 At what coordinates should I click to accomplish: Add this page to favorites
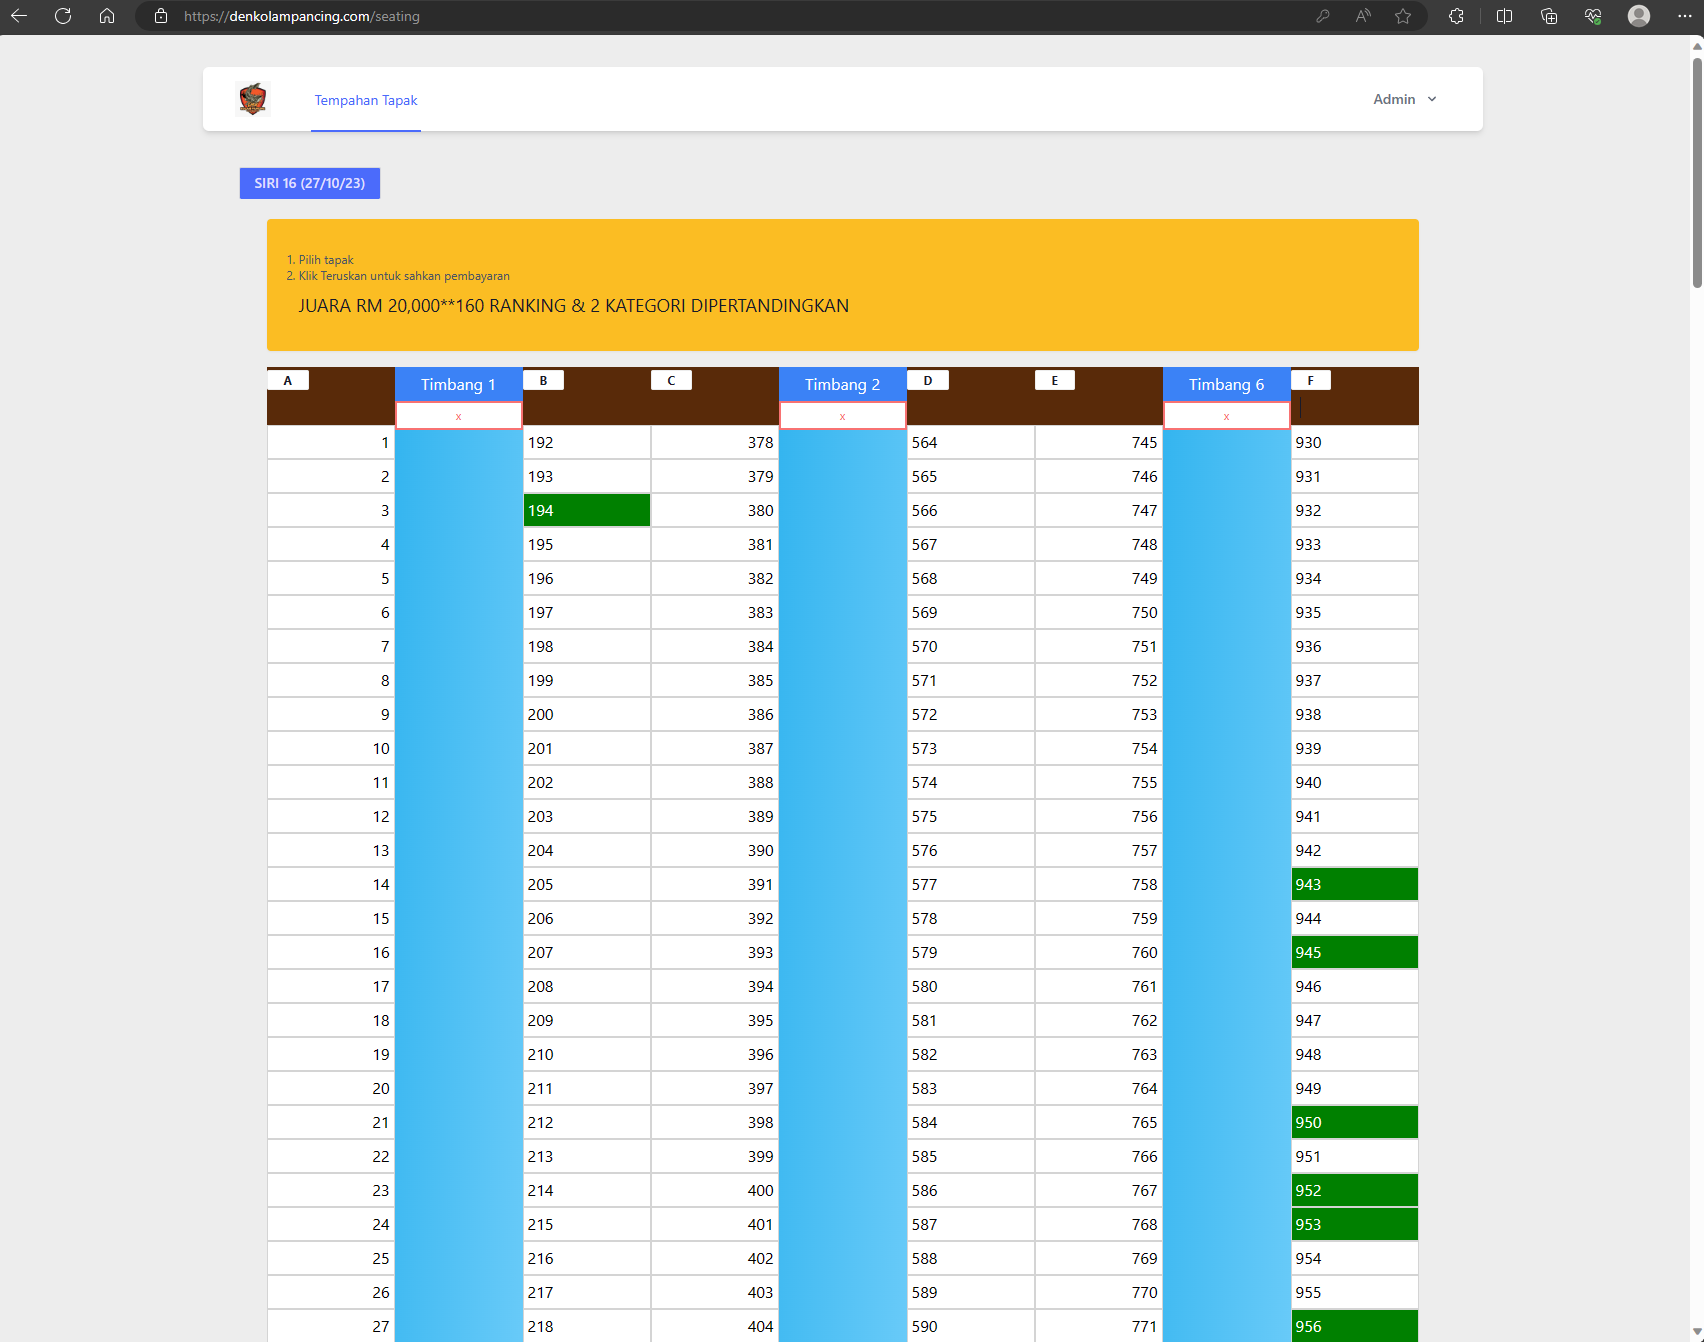1403,16
